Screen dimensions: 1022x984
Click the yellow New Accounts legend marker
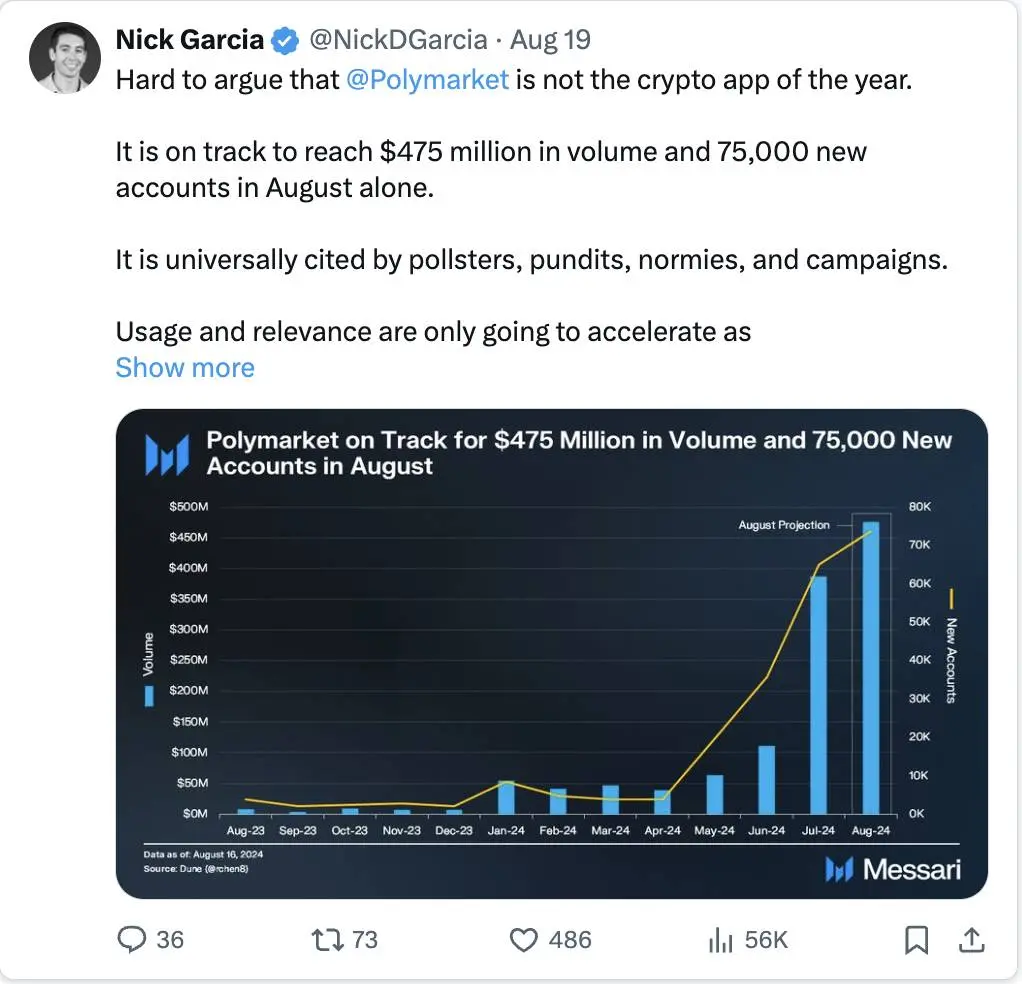click(952, 598)
